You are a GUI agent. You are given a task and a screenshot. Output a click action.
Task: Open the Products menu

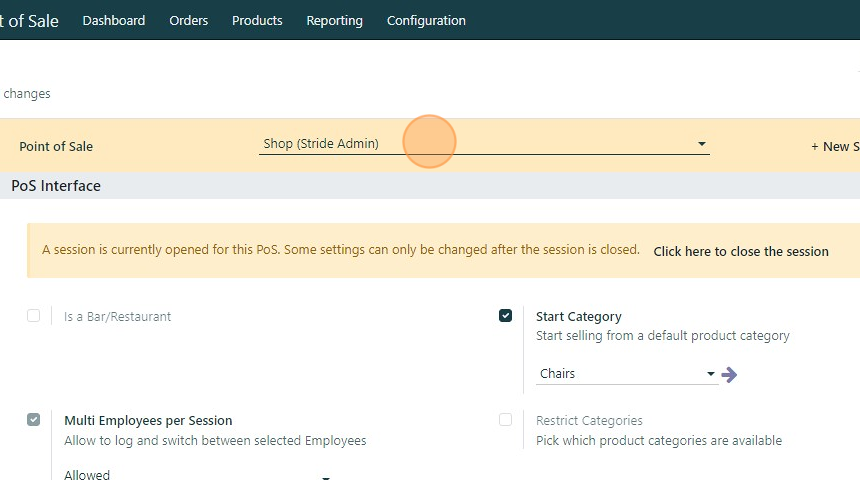(x=257, y=20)
